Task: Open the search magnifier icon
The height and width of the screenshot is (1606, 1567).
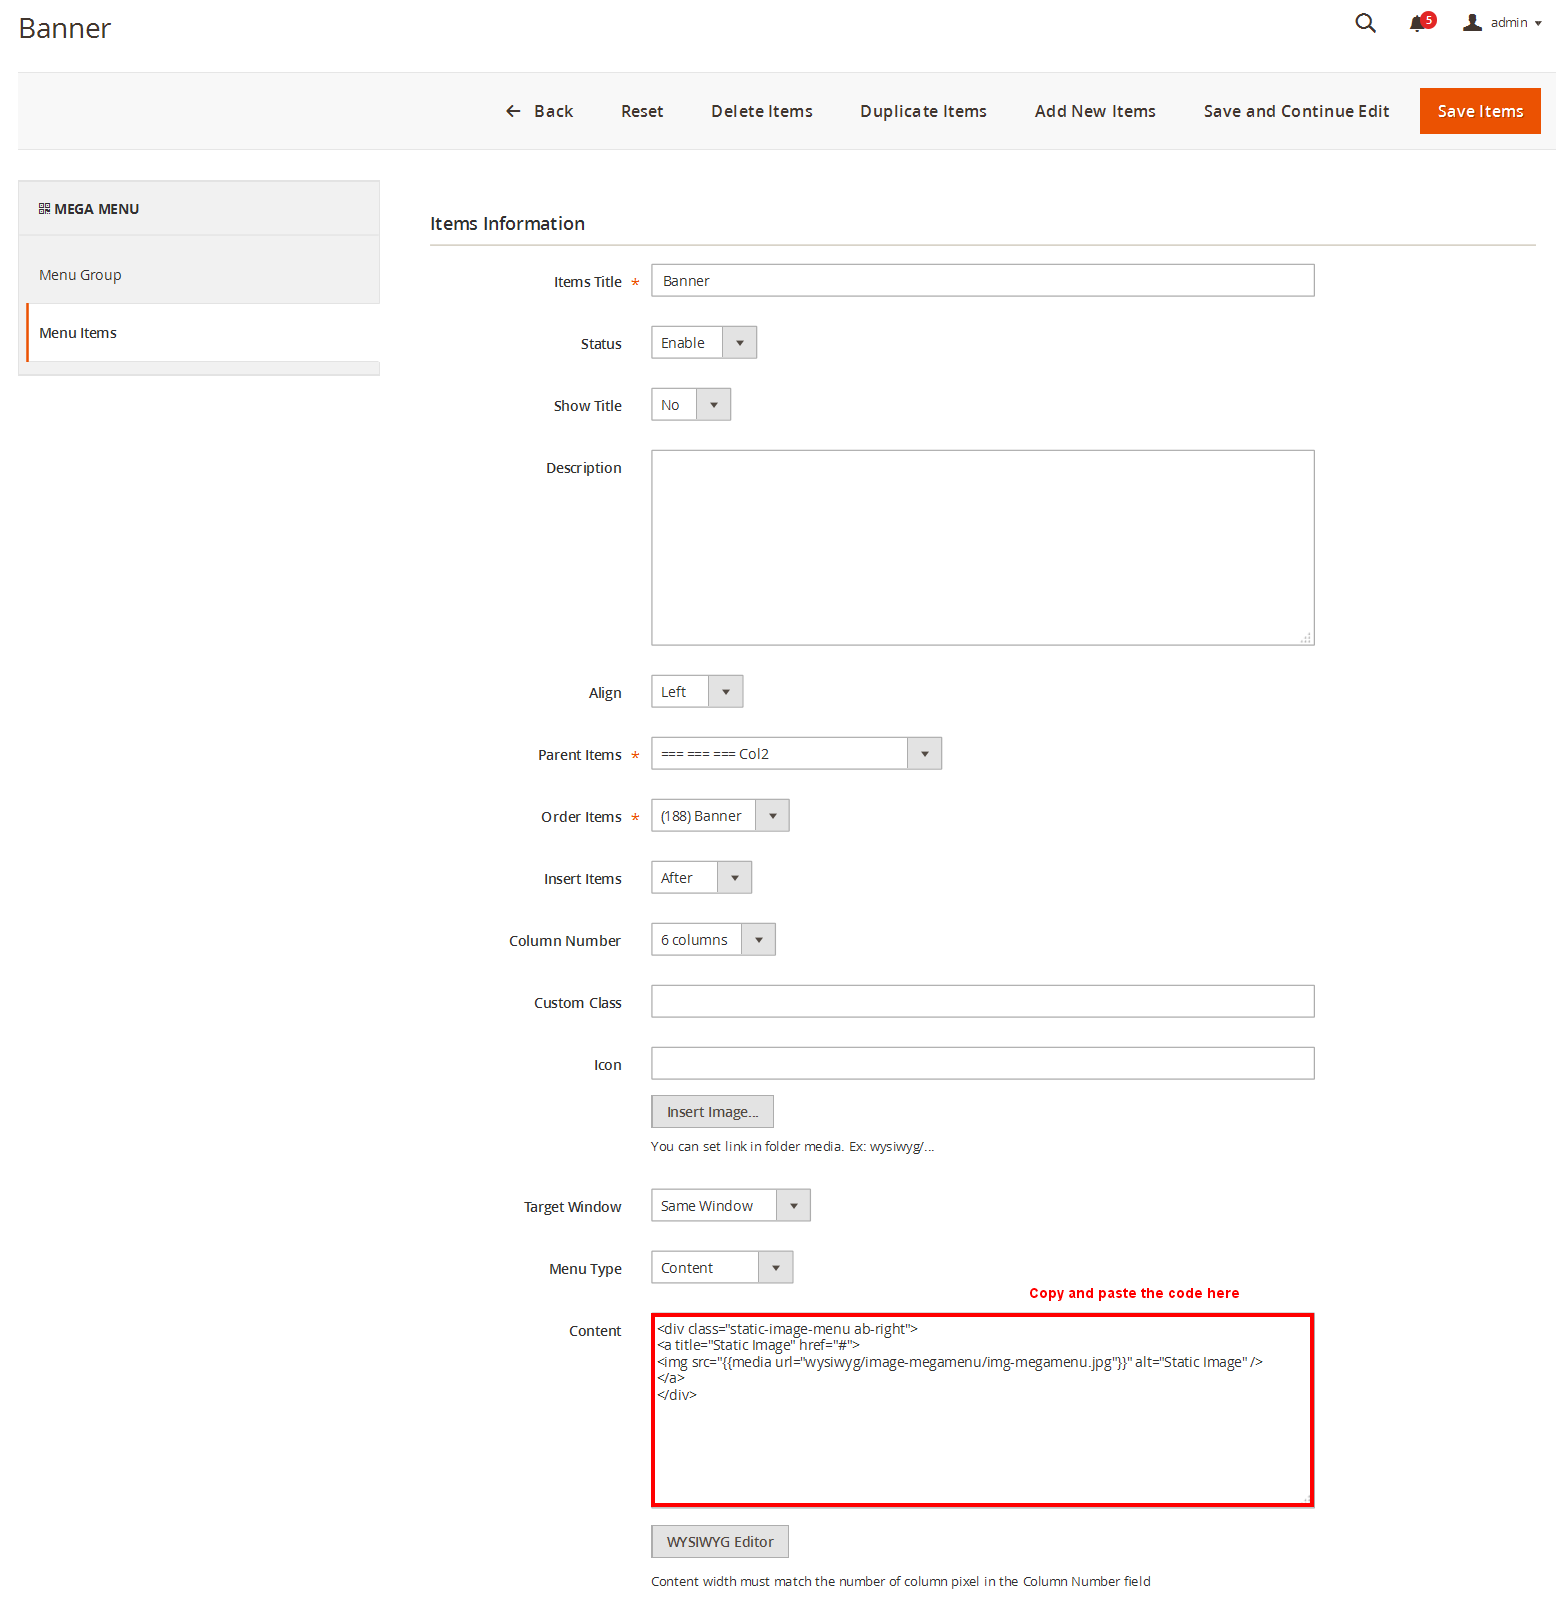Action: click(x=1365, y=23)
